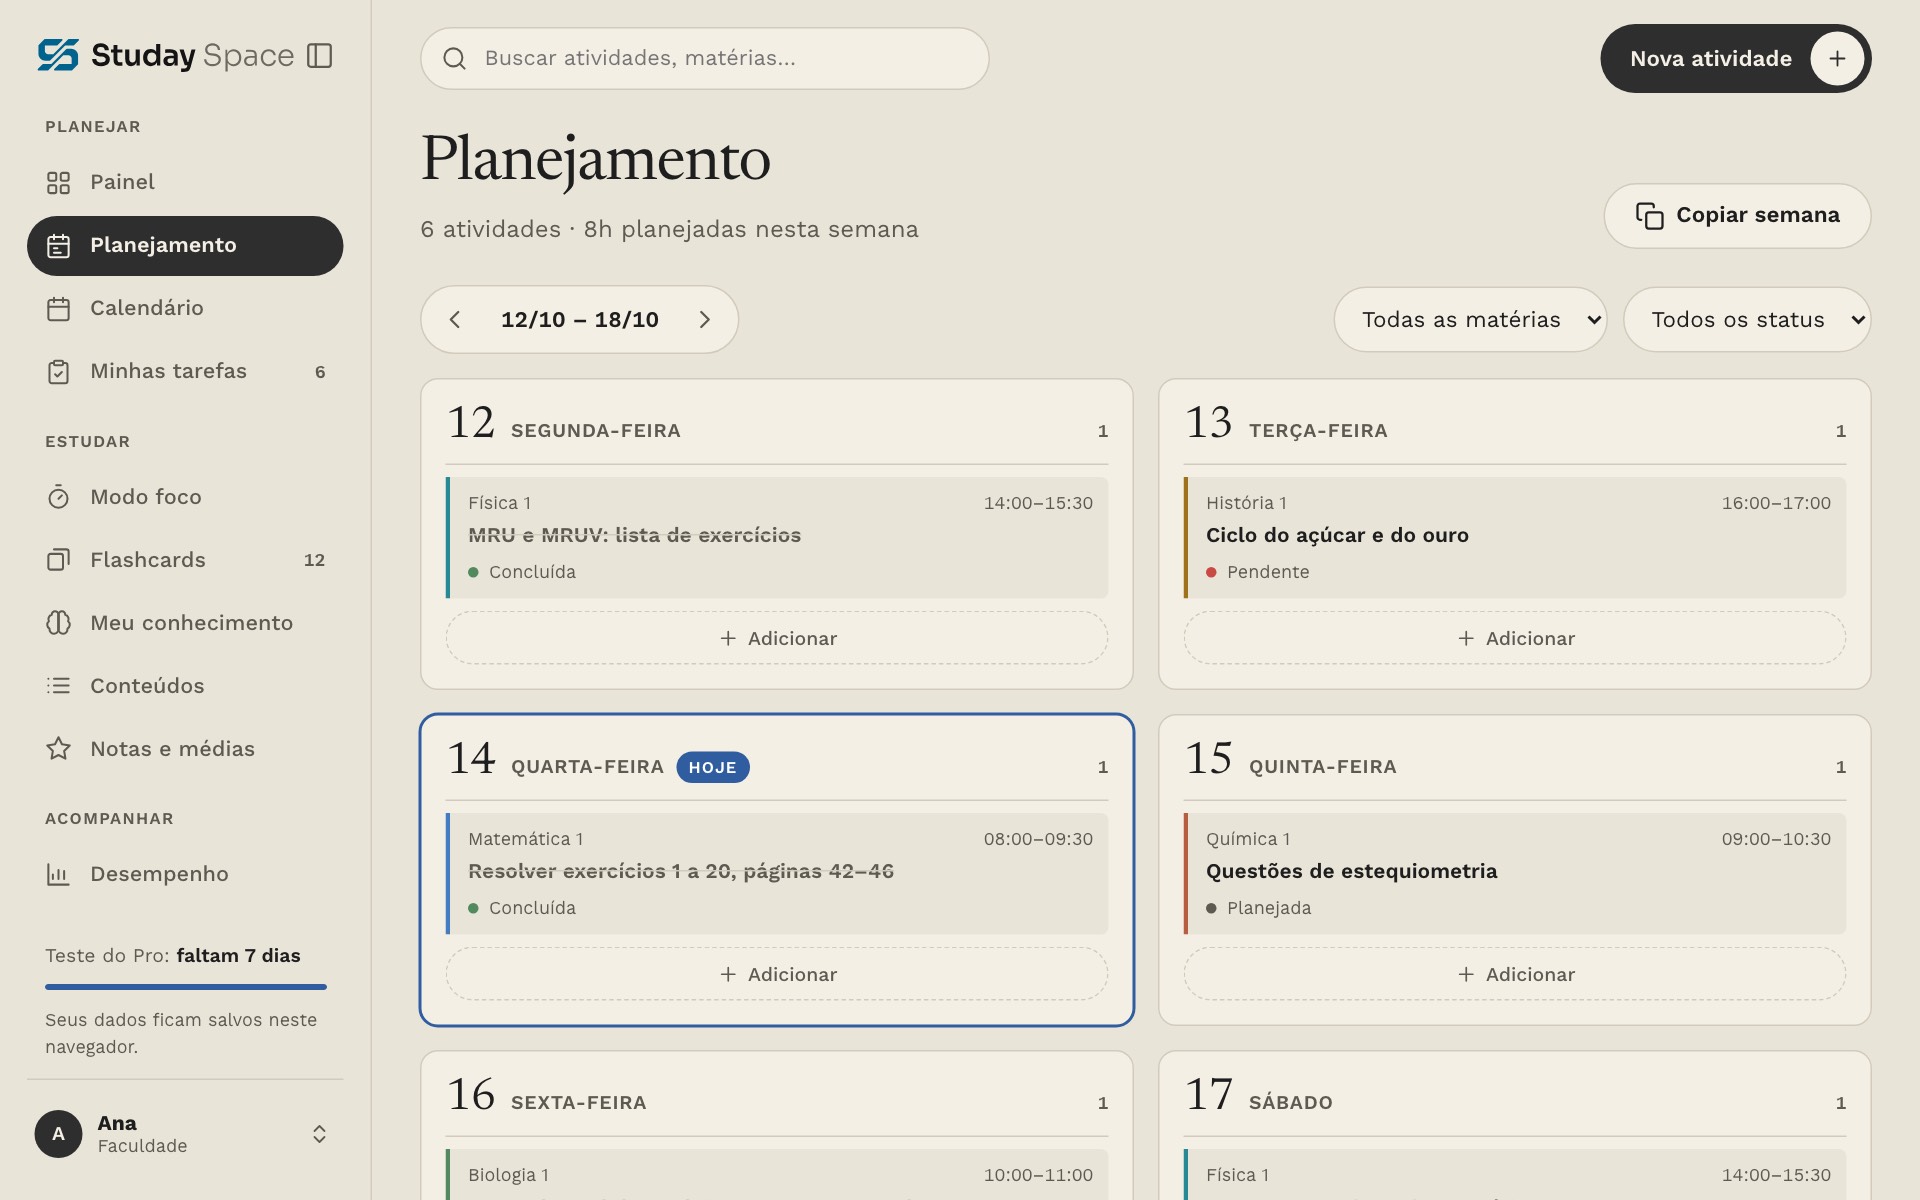This screenshot has width=1920, height=1200.
Task: Open the Painel page
Action: [185, 183]
